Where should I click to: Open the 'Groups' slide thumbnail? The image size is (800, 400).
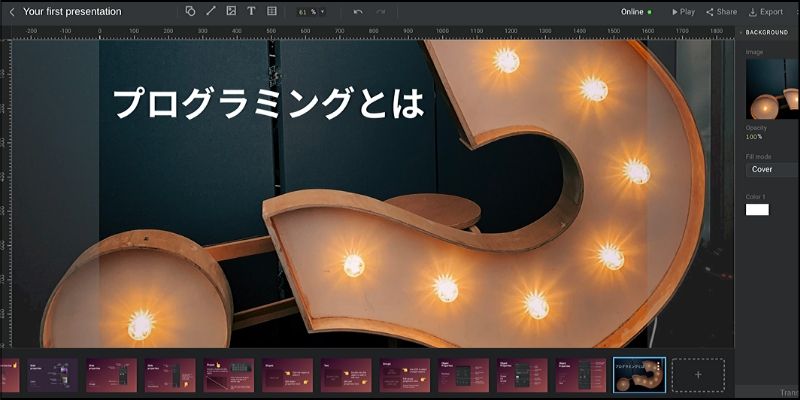[x=405, y=375]
